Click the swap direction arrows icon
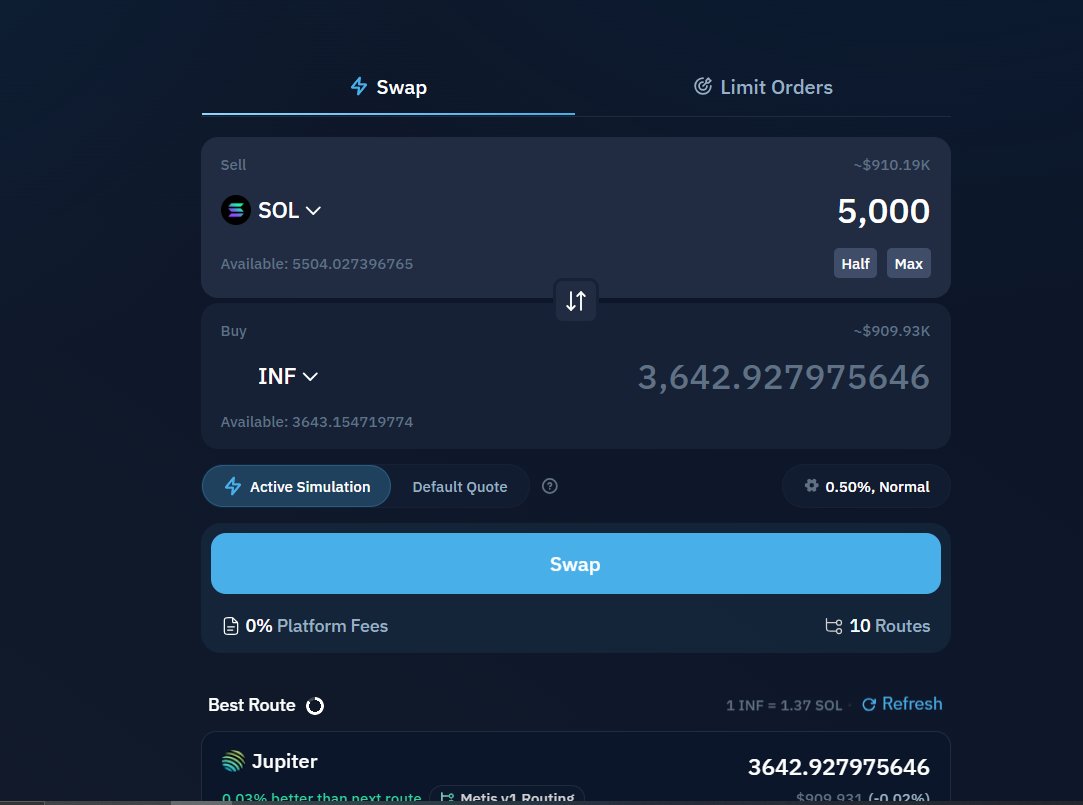1083x805 pixels. 576,301
